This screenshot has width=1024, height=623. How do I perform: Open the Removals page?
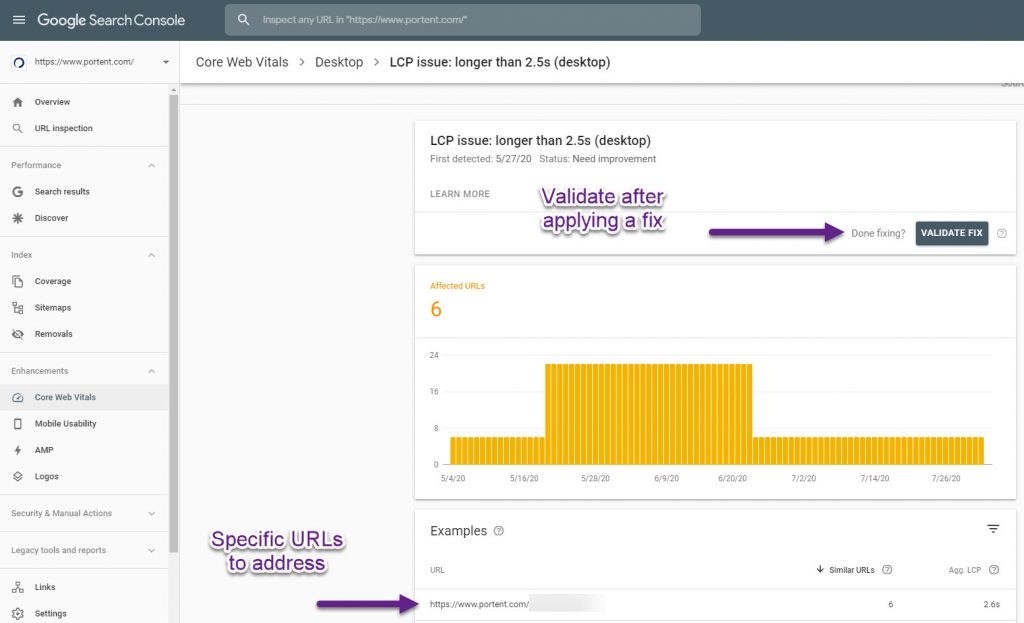point(84,334)
